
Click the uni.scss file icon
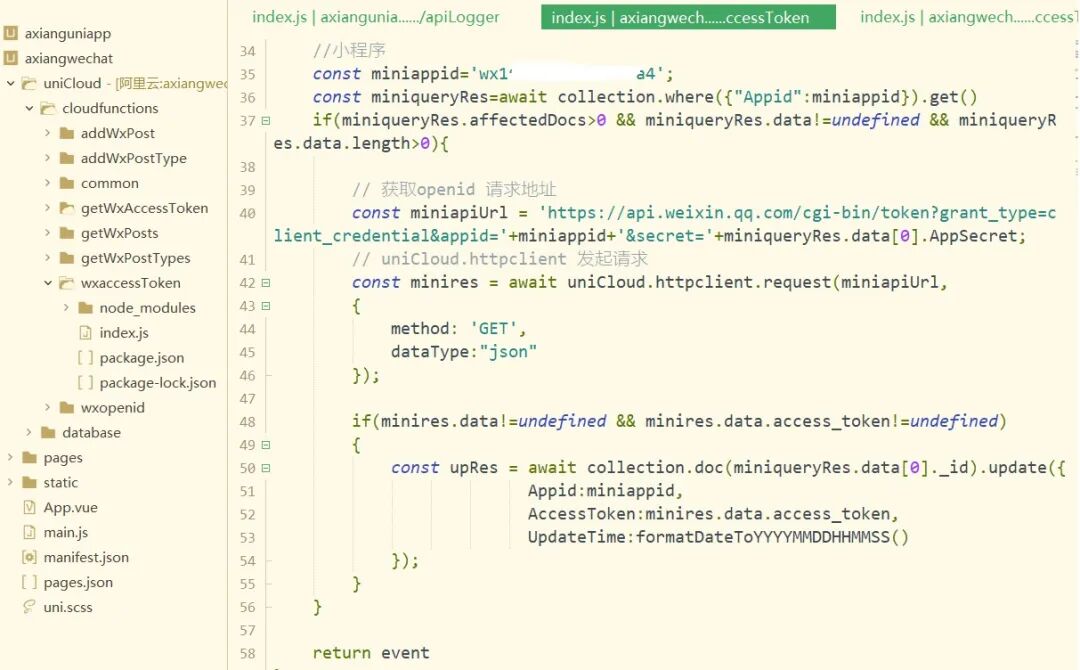pos(29,607)
